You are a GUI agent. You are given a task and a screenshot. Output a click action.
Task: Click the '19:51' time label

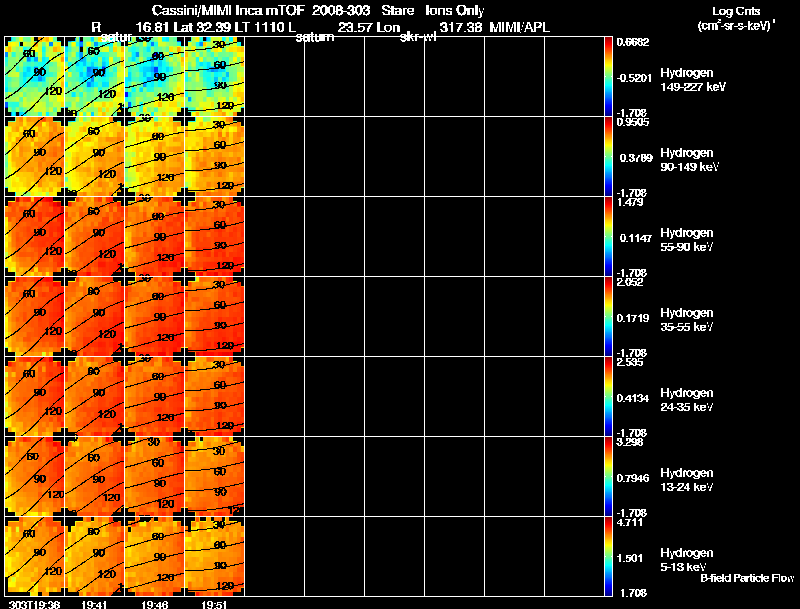pos(214,604)
